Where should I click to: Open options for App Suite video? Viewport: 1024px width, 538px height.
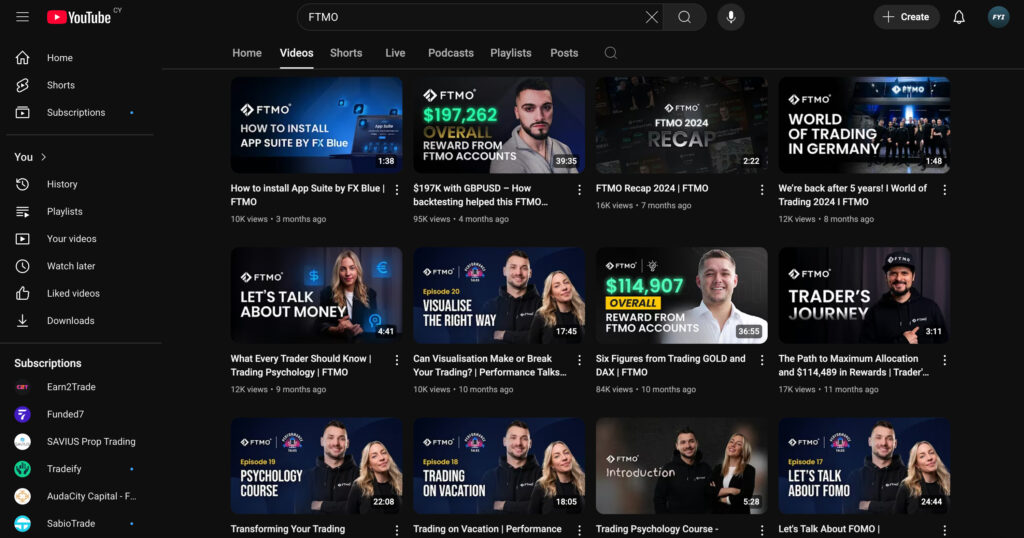coord(396,190)
